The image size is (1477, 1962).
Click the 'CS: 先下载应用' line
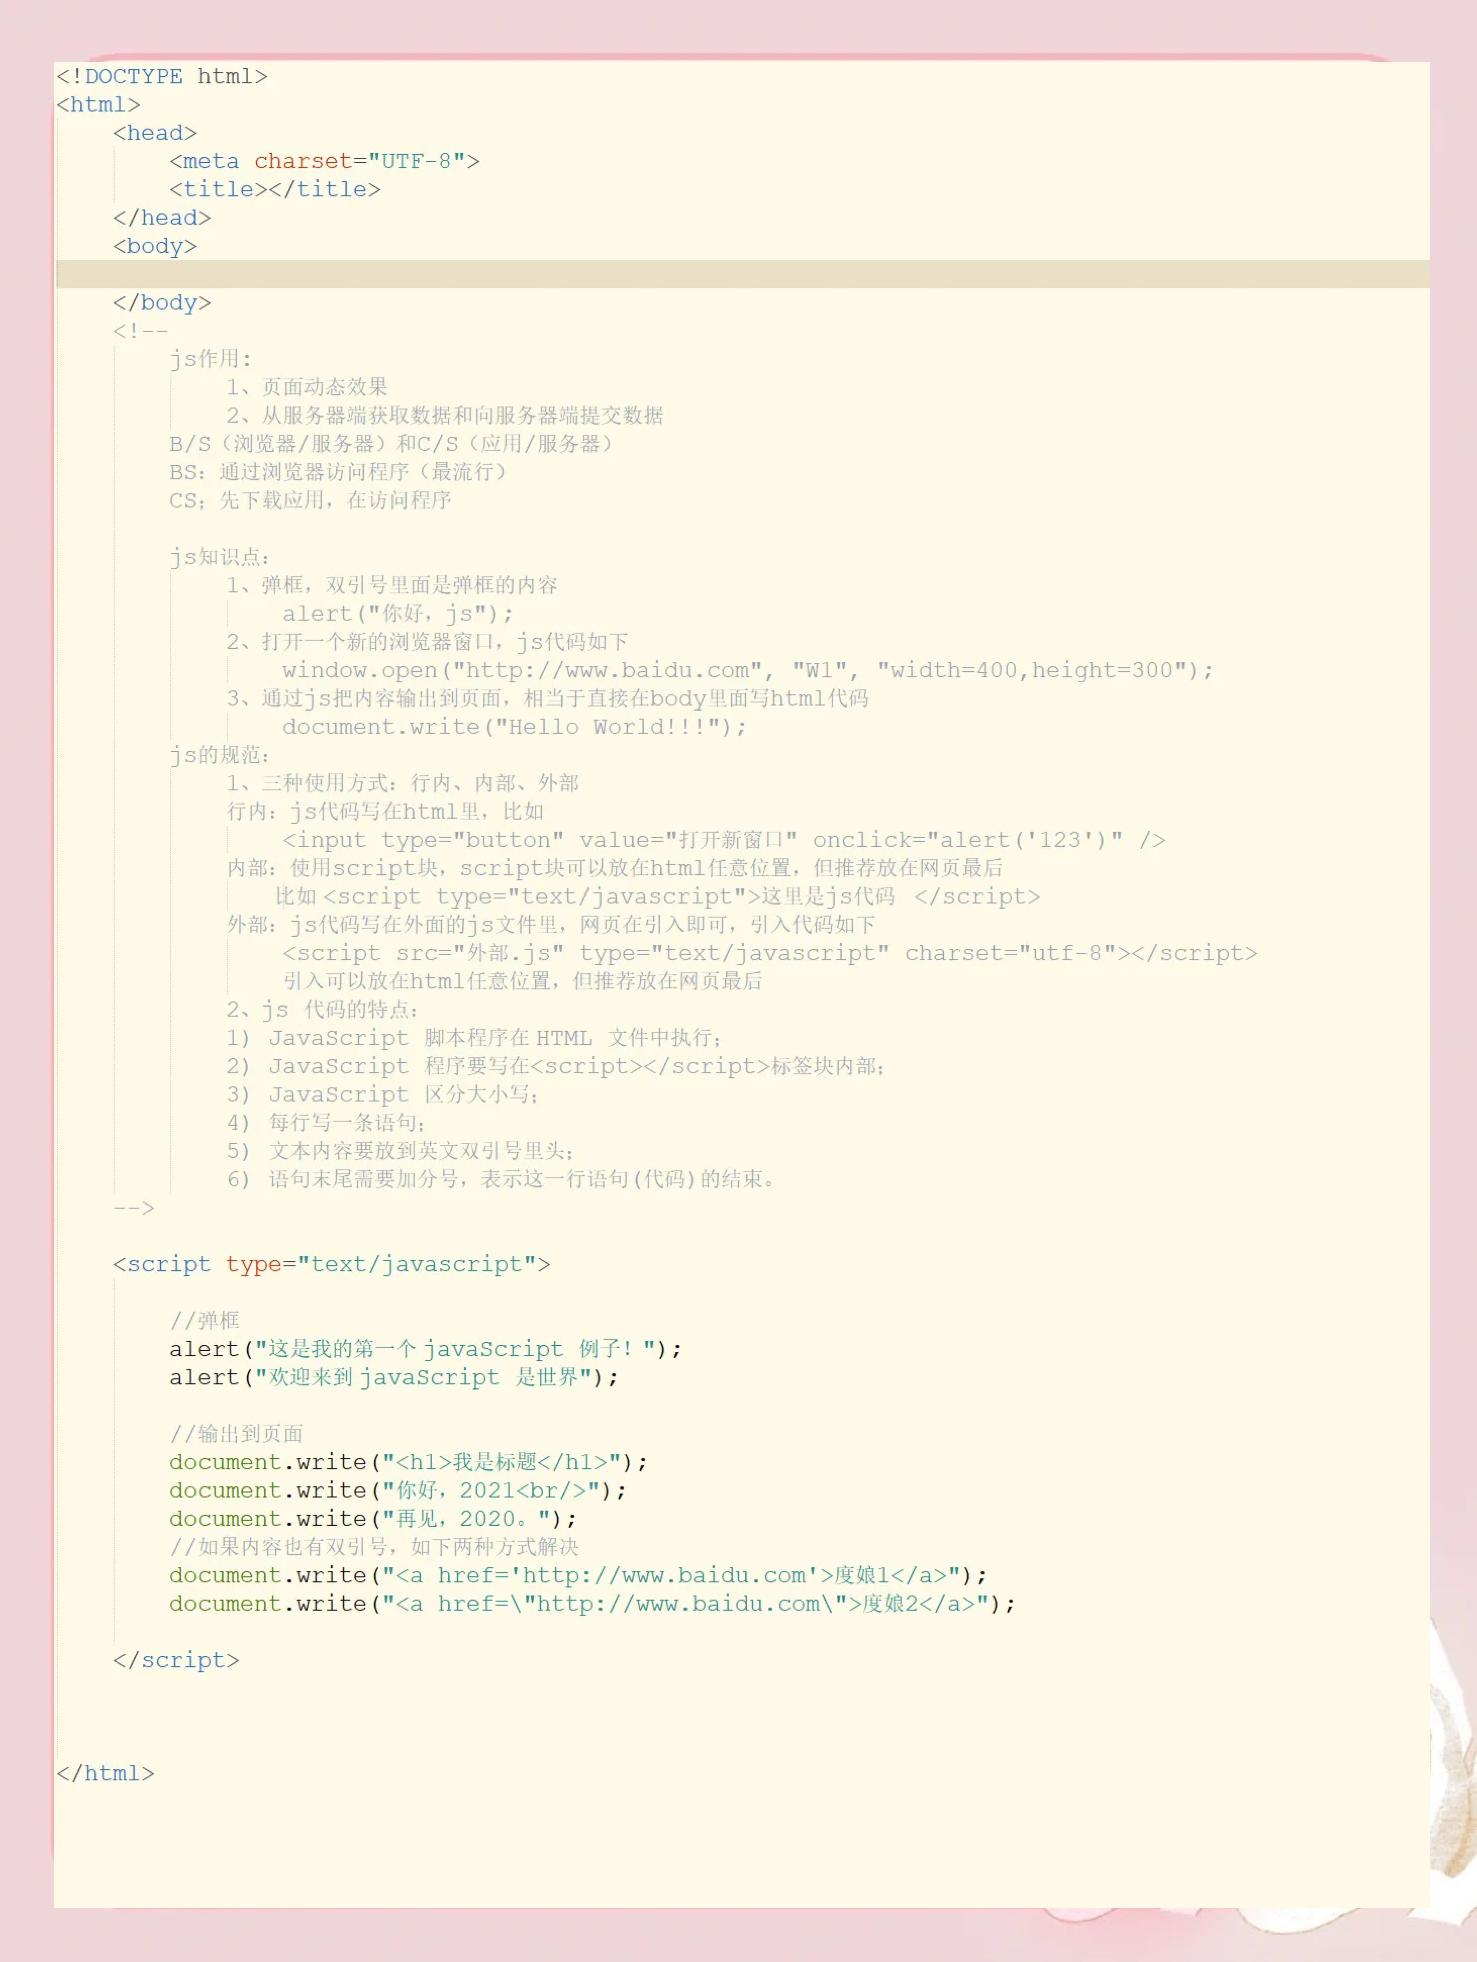click(310, 500)
